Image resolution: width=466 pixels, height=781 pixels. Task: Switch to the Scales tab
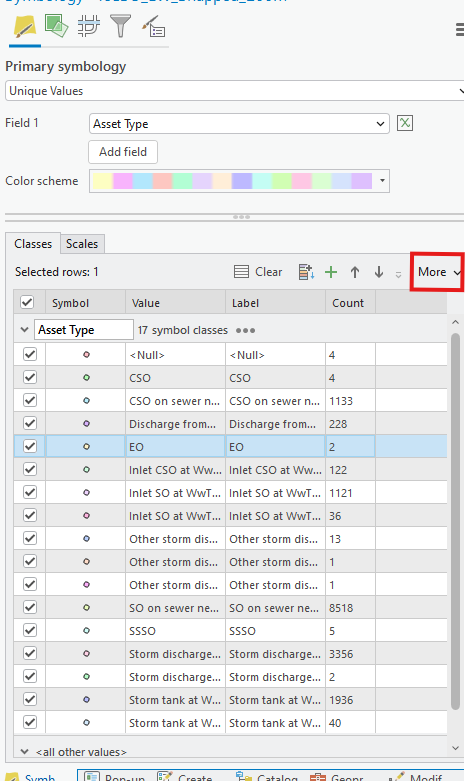coord(82,244)
